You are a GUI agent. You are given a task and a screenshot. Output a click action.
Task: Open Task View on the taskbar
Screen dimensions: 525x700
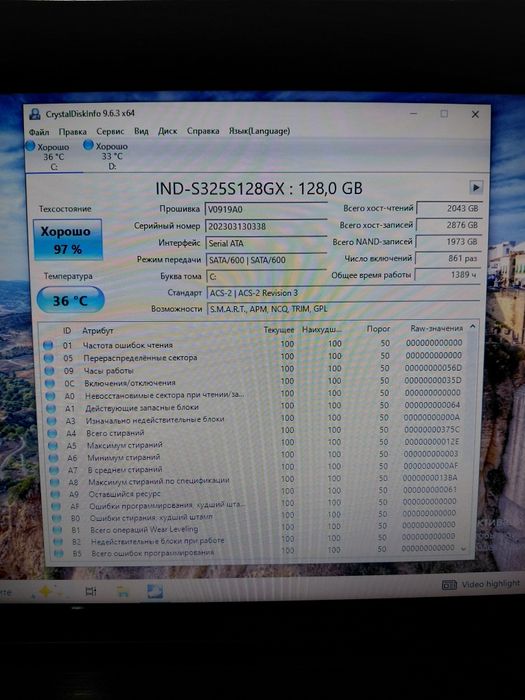pyautogui.click(x=91, y=592)
